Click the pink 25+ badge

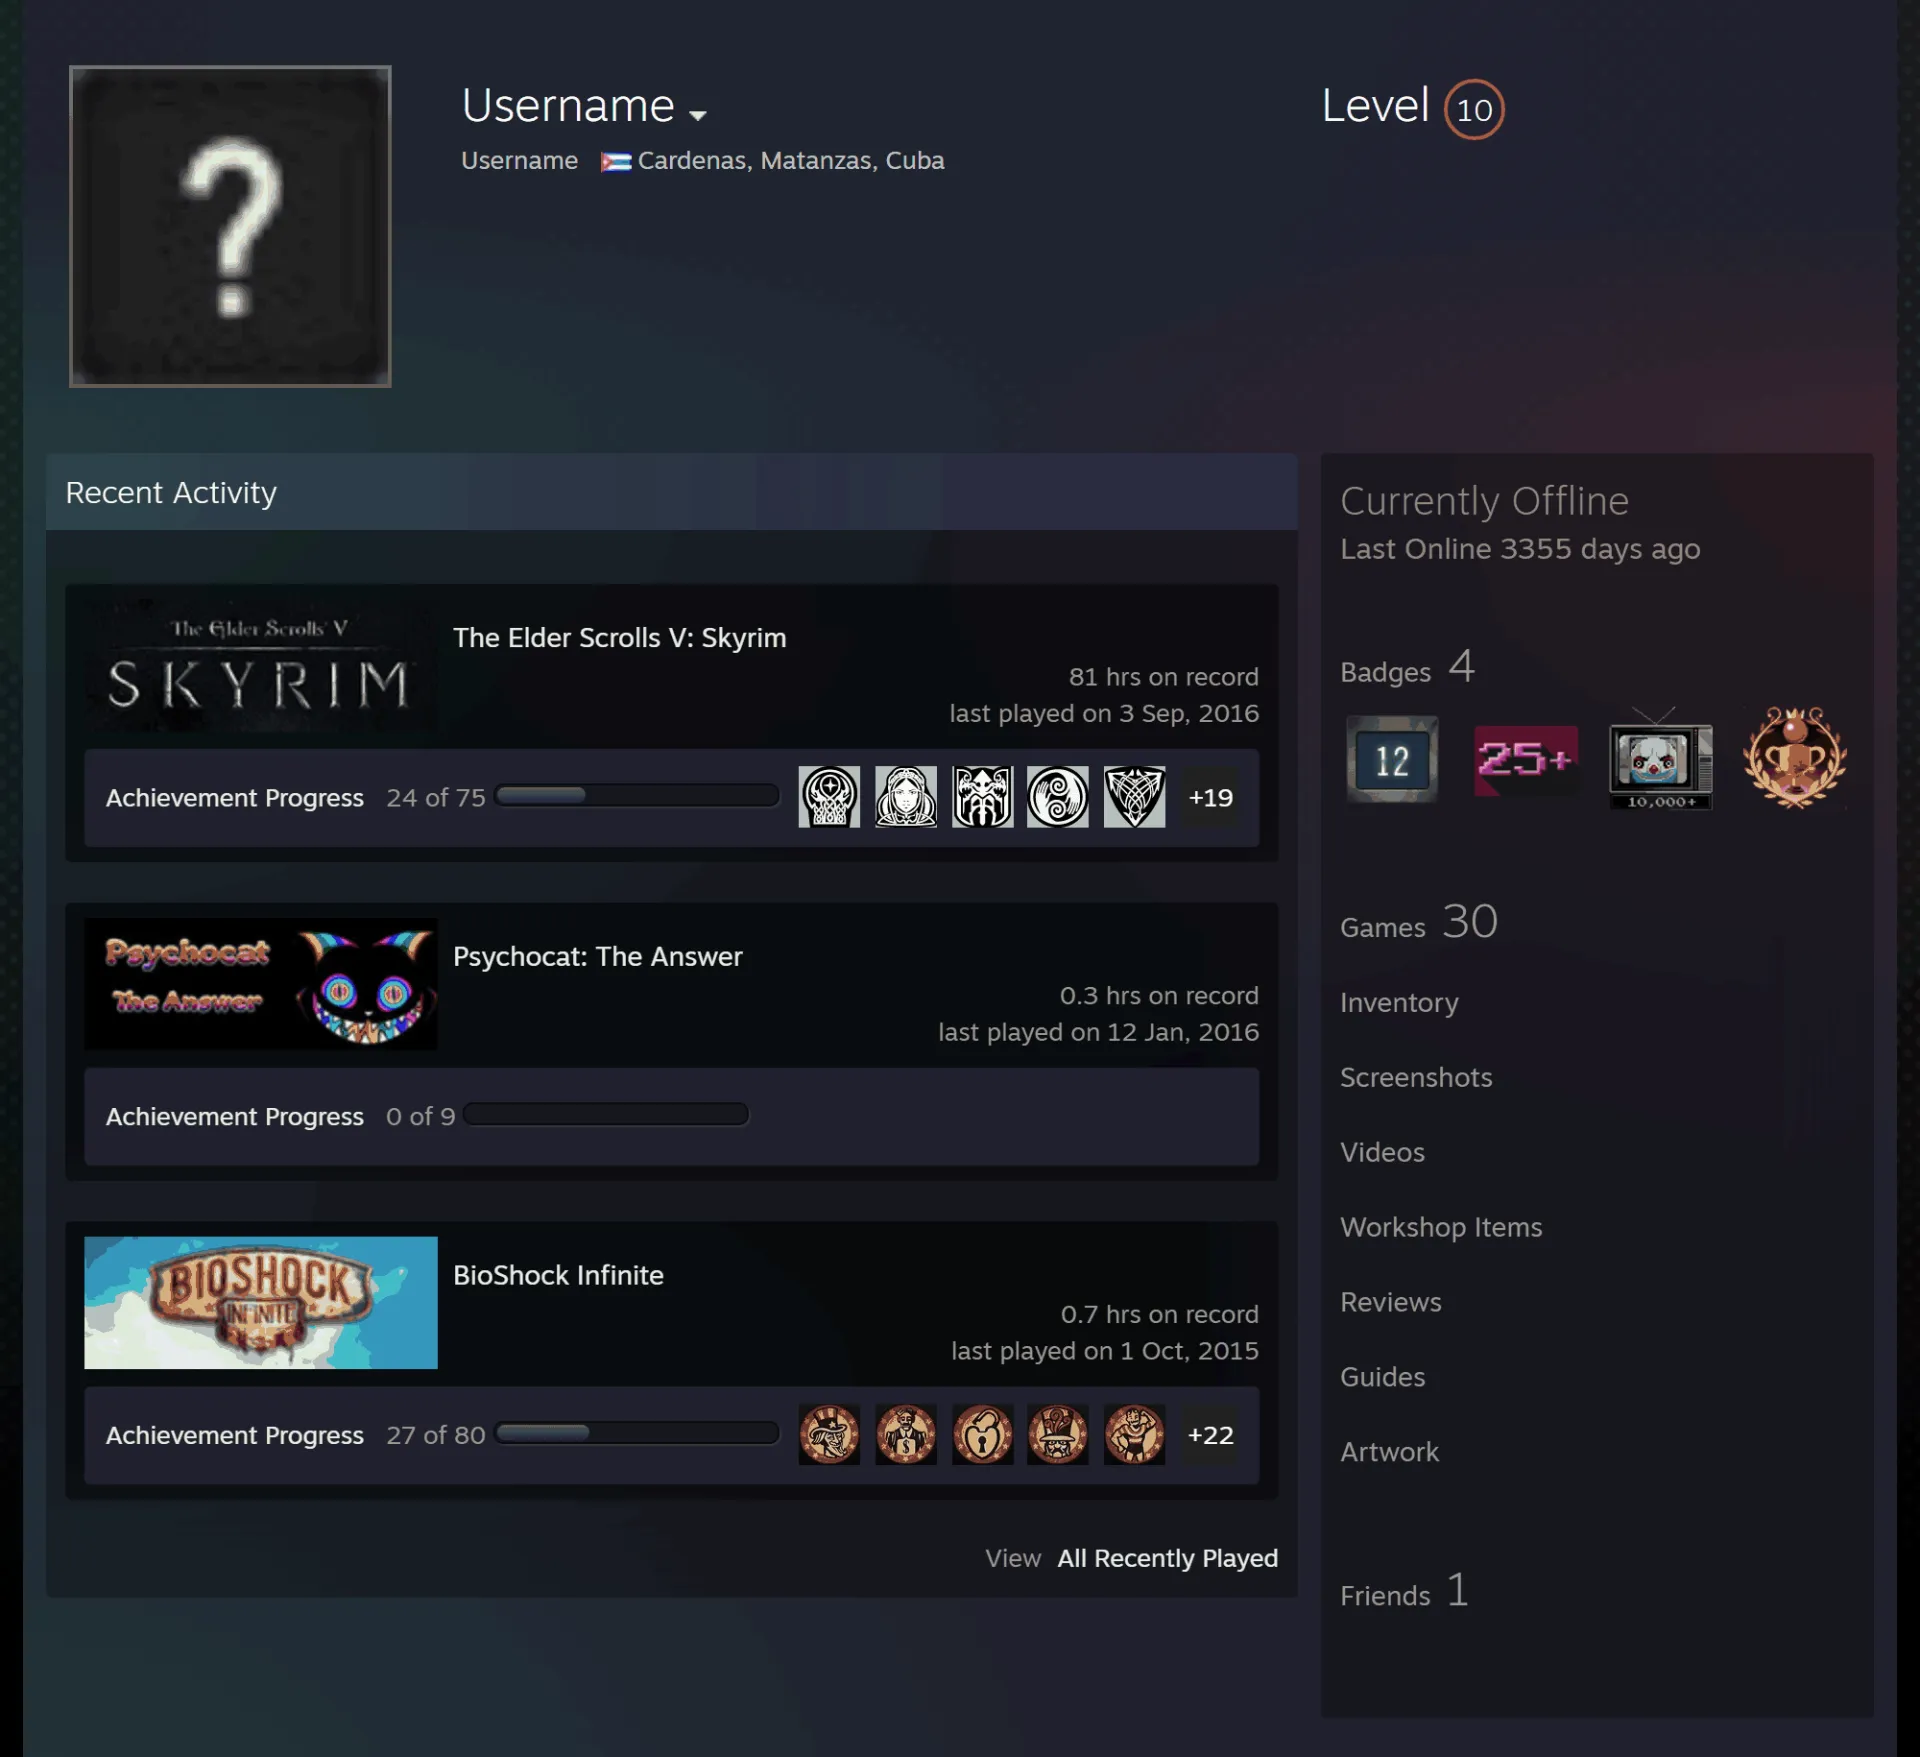pyautogui.click(x=1526, y=760)
